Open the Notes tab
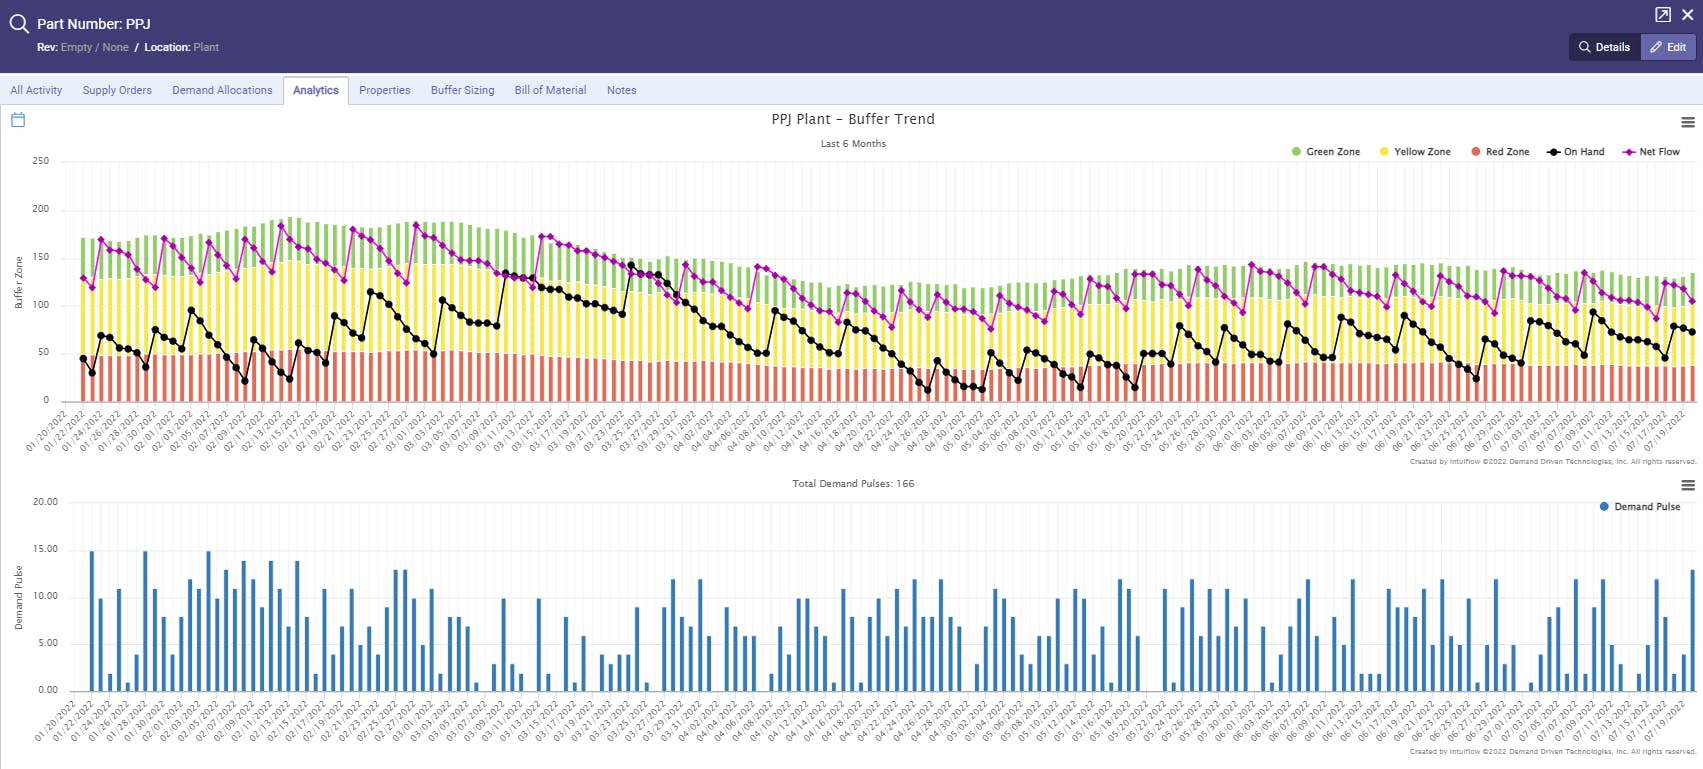 [621, 90]
